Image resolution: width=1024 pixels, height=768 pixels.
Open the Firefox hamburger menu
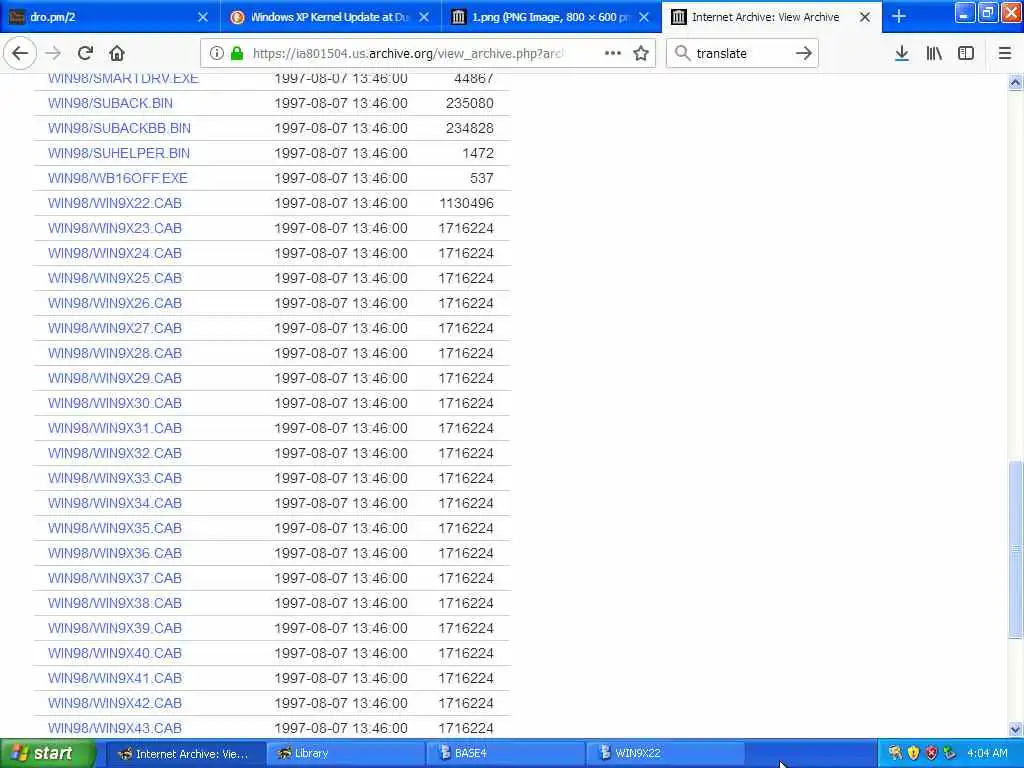tap(1005, 54)
